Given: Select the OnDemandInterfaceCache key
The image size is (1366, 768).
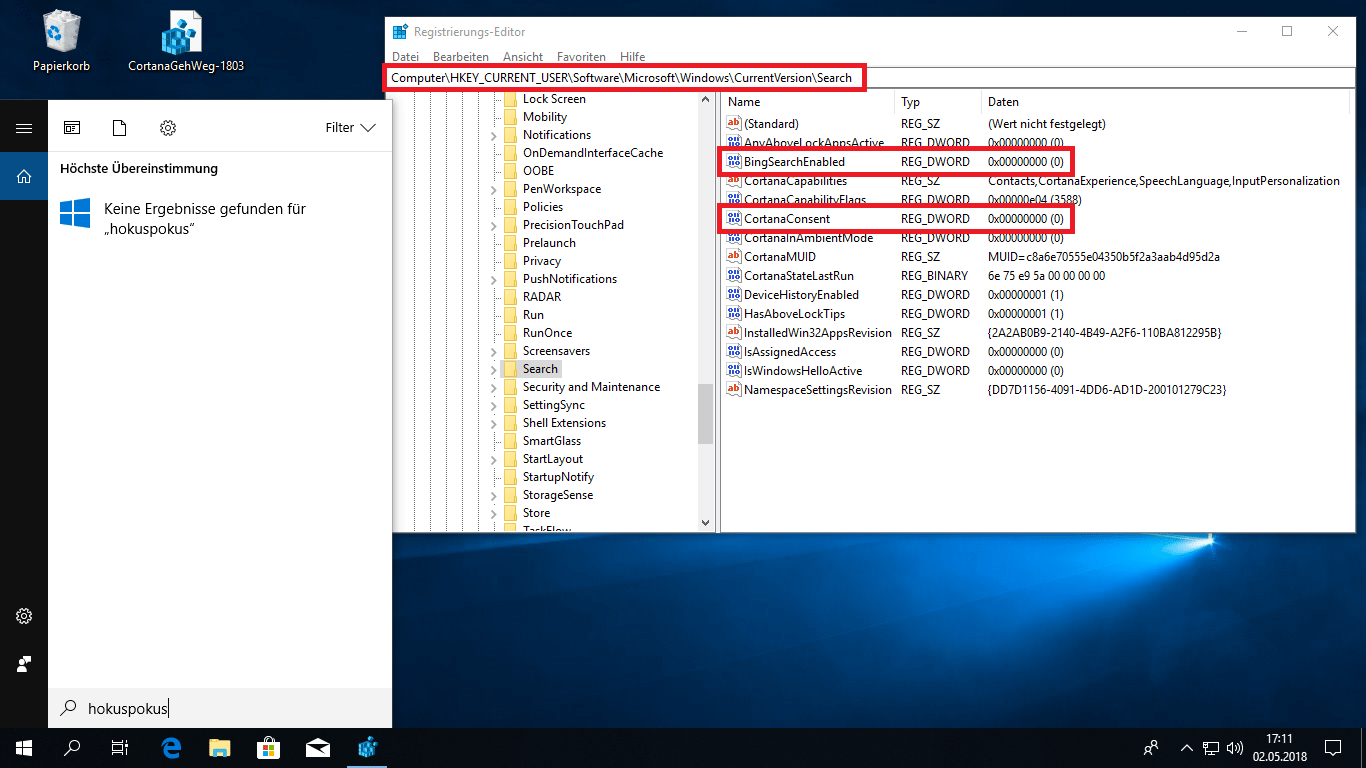Looking at the screenshot, I should click(x=593, y=153).
